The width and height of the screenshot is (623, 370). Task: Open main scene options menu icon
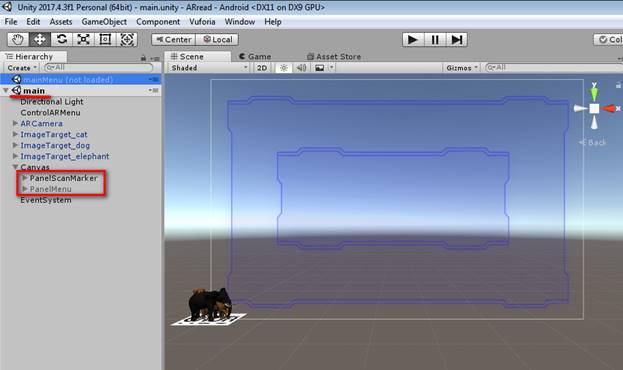(154, 91)
